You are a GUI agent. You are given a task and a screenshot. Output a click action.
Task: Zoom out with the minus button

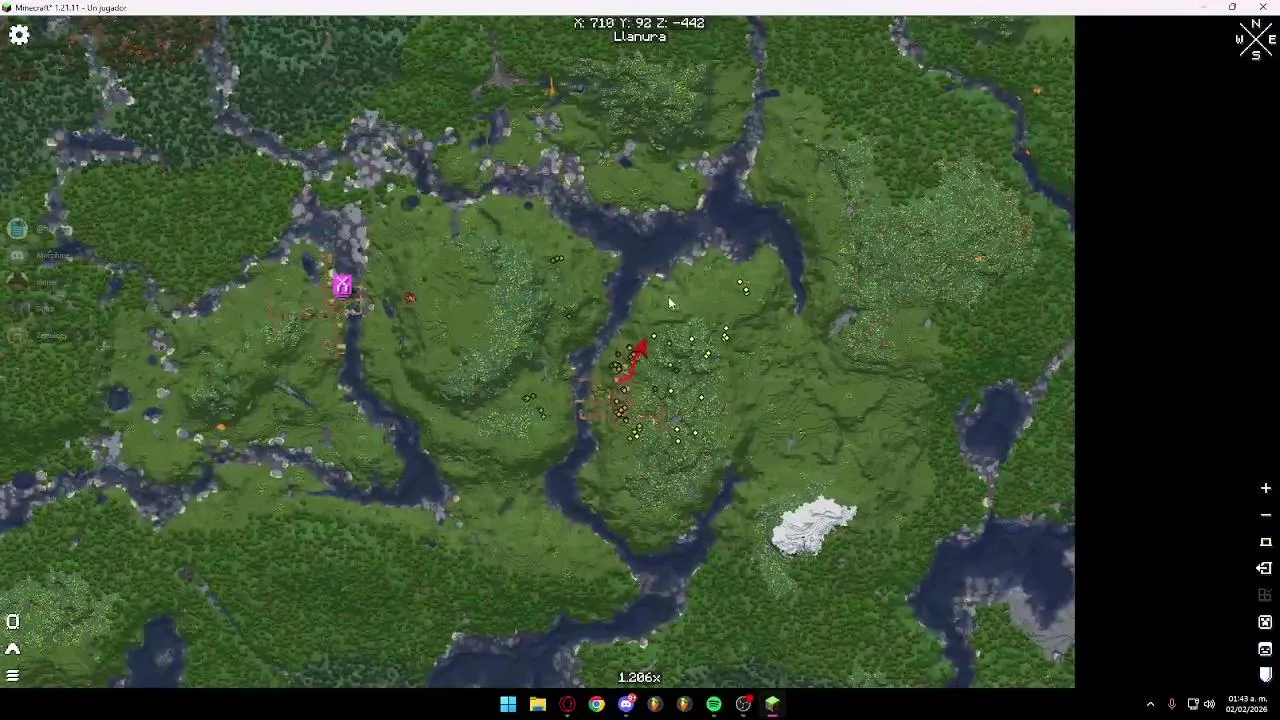click(x=1265, y=515)
